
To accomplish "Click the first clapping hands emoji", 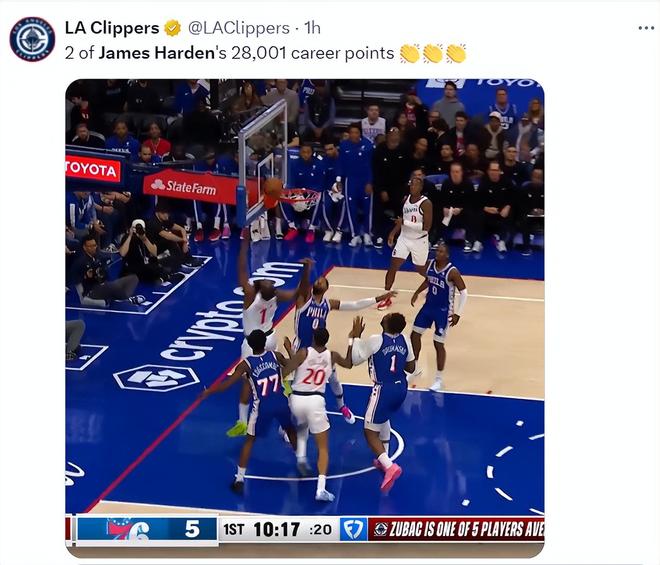I will (410, 53).
